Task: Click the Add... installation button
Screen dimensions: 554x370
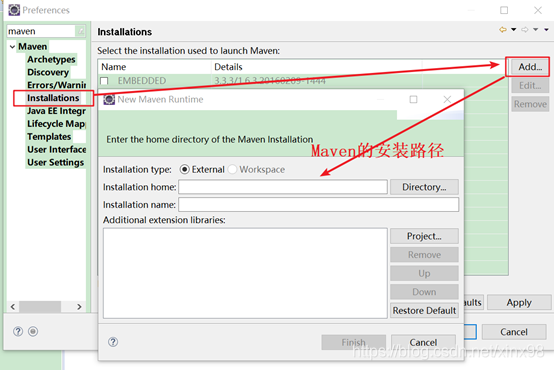Action: point(530,67)
